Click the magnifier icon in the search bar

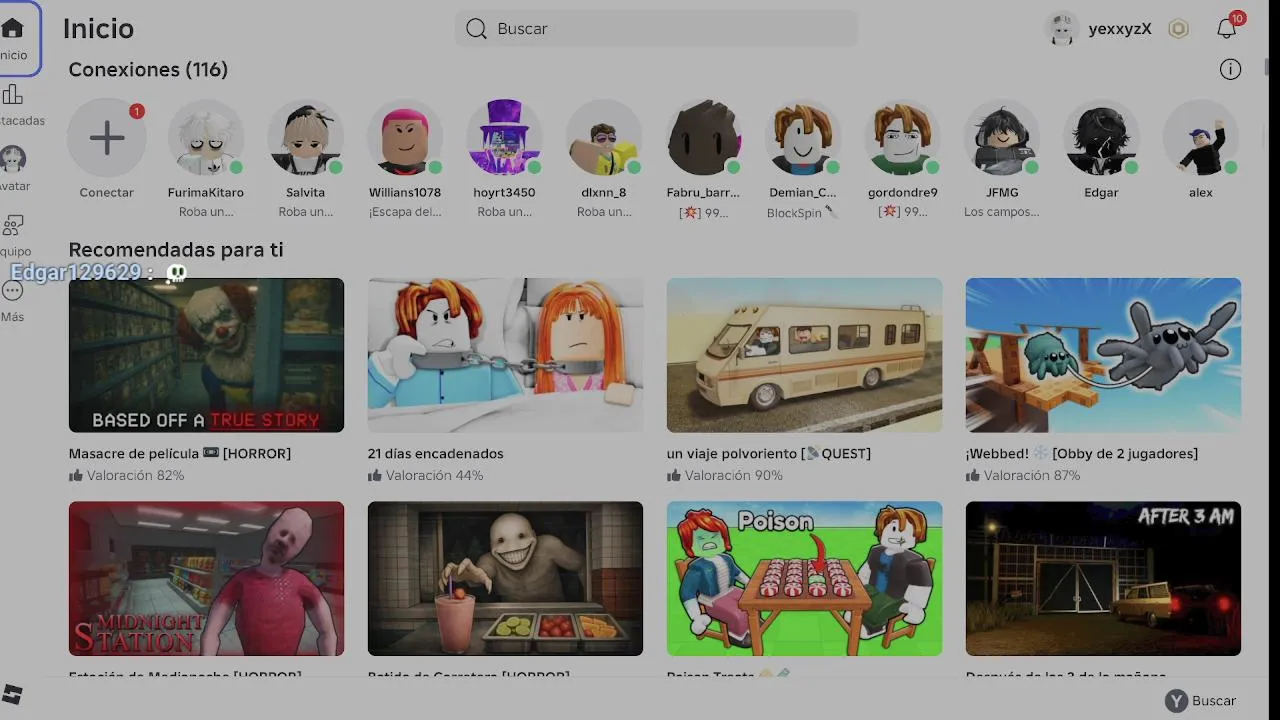tap(477, 29)
